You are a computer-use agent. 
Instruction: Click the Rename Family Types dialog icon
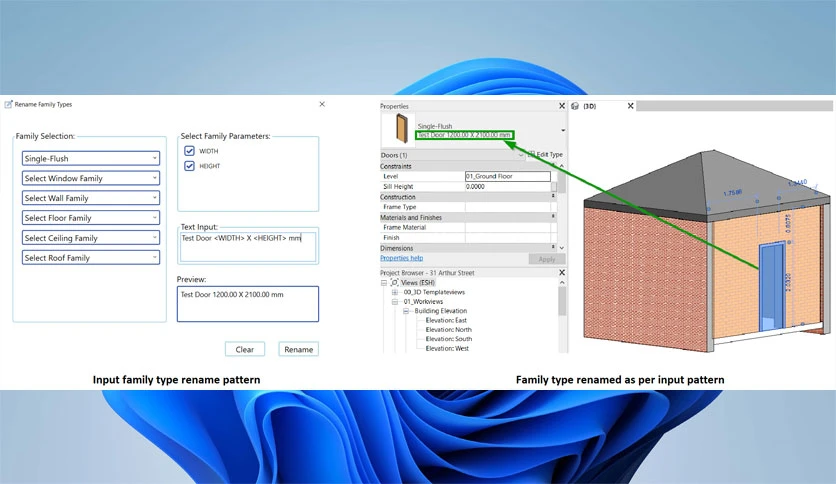(x=8, y=104)
